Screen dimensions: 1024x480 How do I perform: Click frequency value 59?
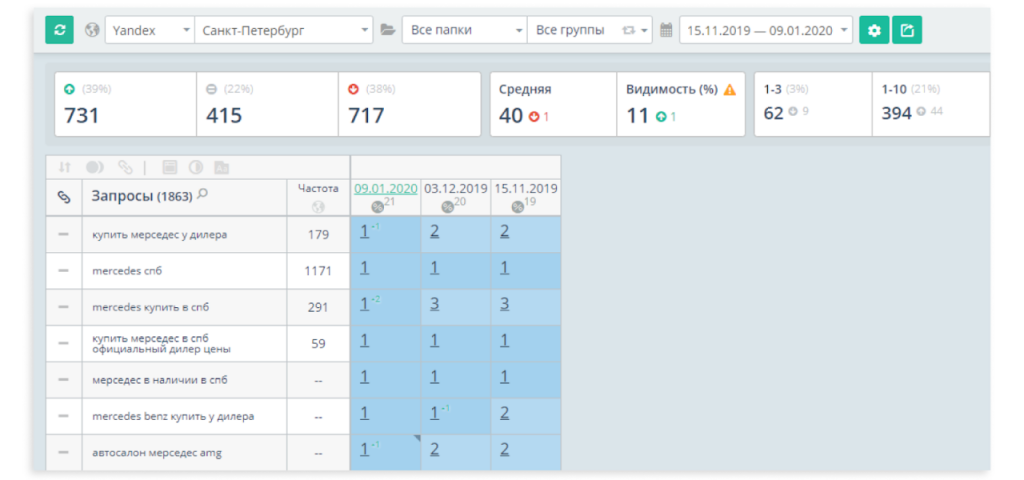coord(318,344)
